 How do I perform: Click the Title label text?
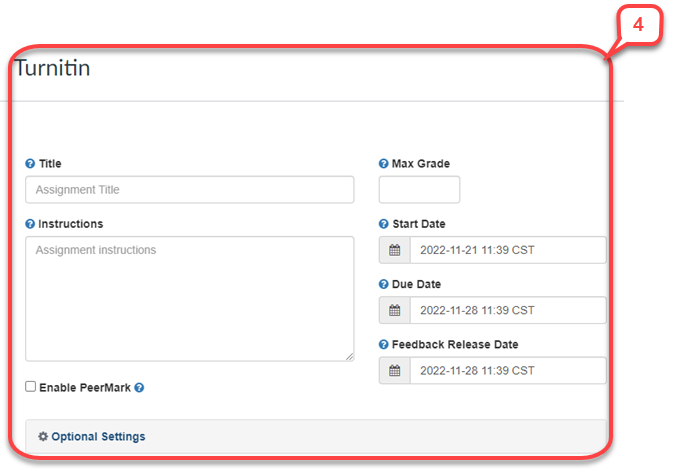(x=50, y=163)
